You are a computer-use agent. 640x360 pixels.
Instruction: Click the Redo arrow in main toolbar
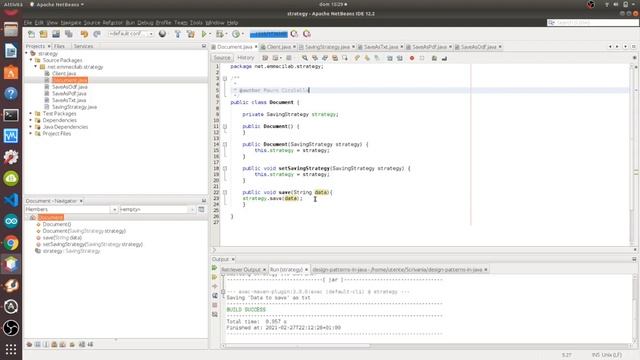pos(97,34)
